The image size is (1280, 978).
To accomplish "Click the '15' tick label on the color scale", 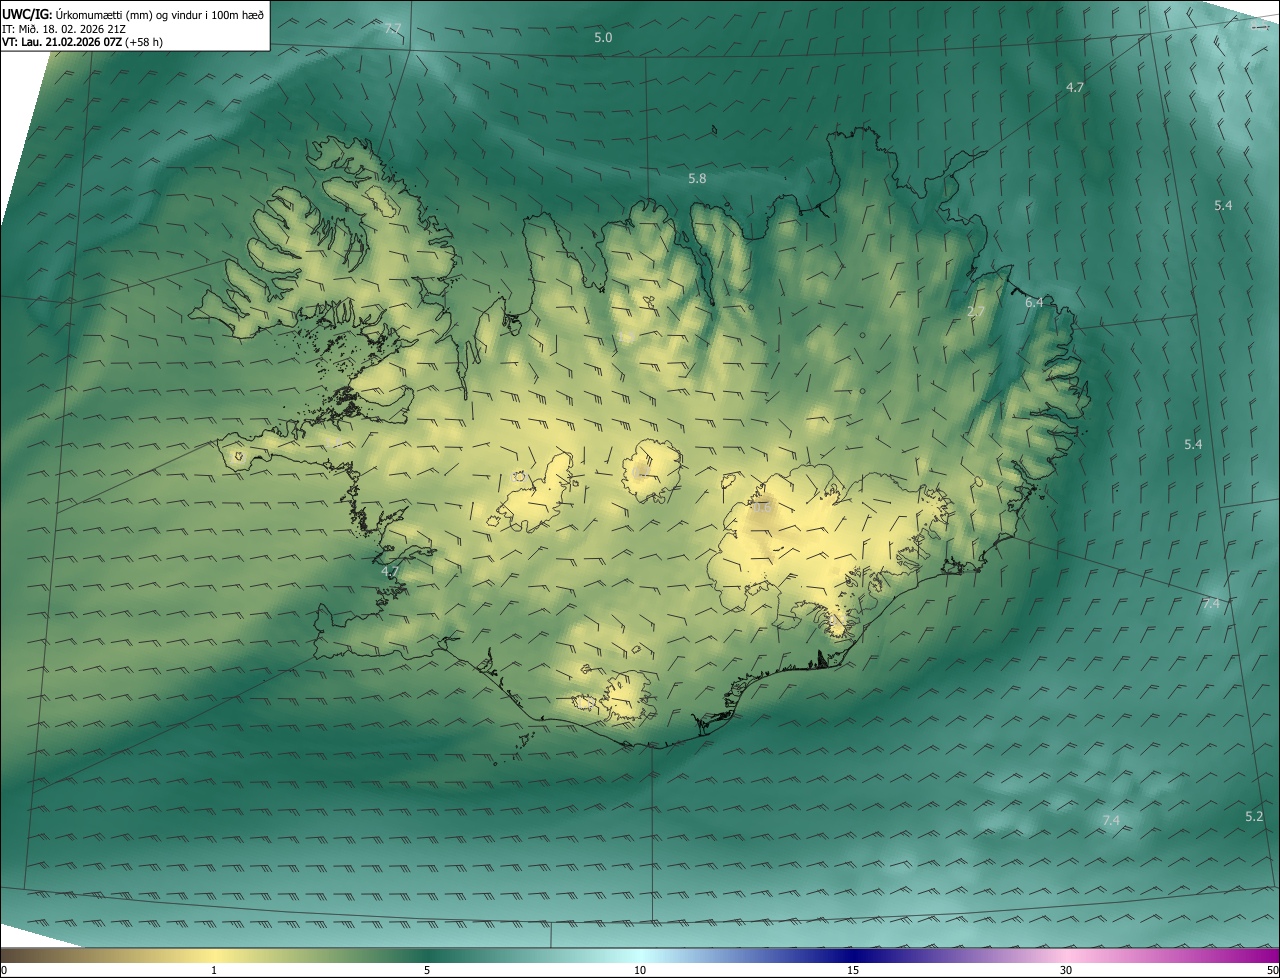I will click(853, 970).
